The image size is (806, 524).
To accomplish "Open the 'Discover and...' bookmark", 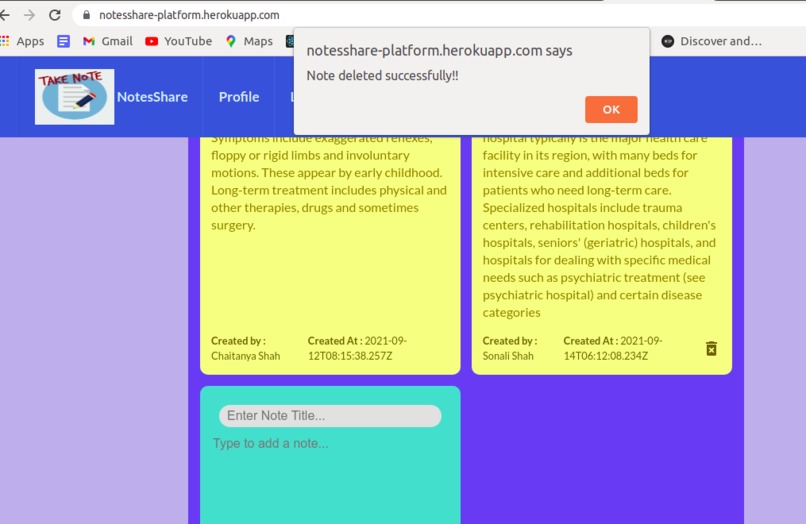I will (x=711, y=41).
